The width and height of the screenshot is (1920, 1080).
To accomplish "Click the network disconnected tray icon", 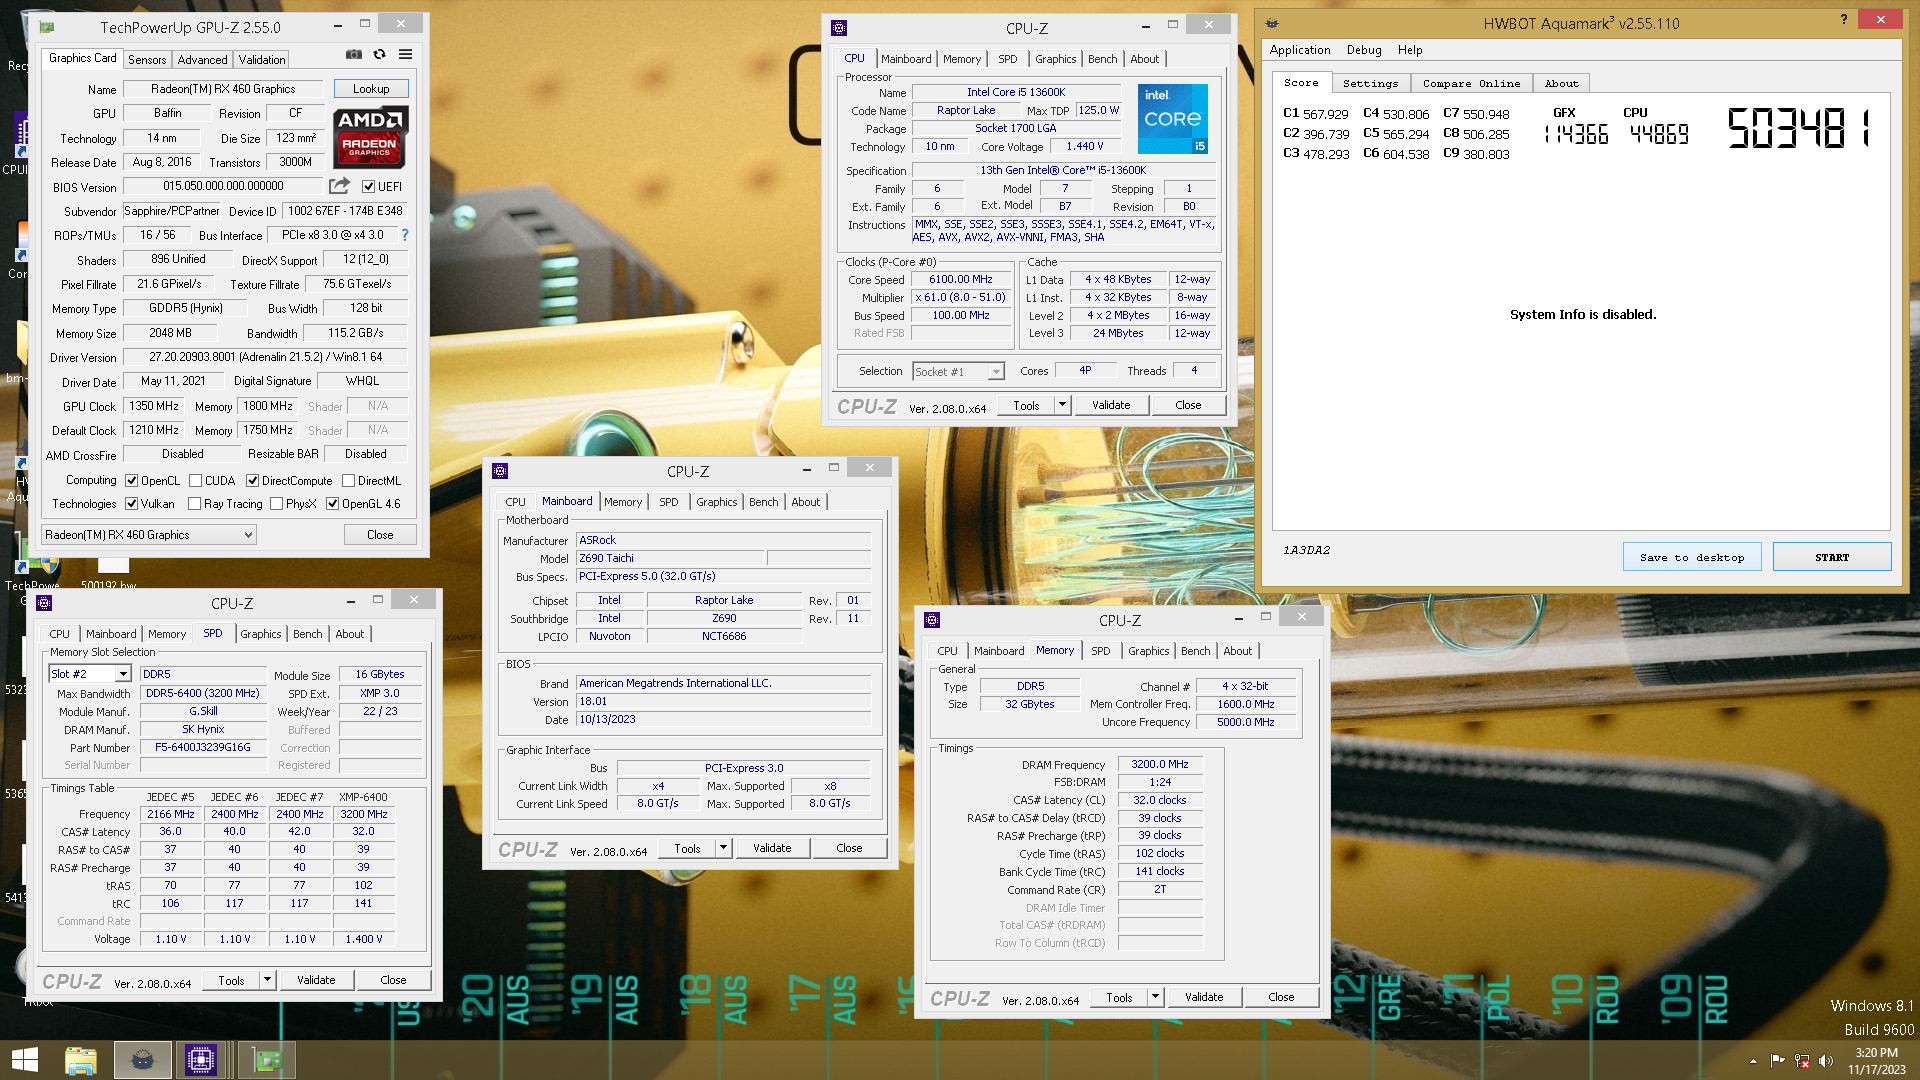I will point(1802,1061).
